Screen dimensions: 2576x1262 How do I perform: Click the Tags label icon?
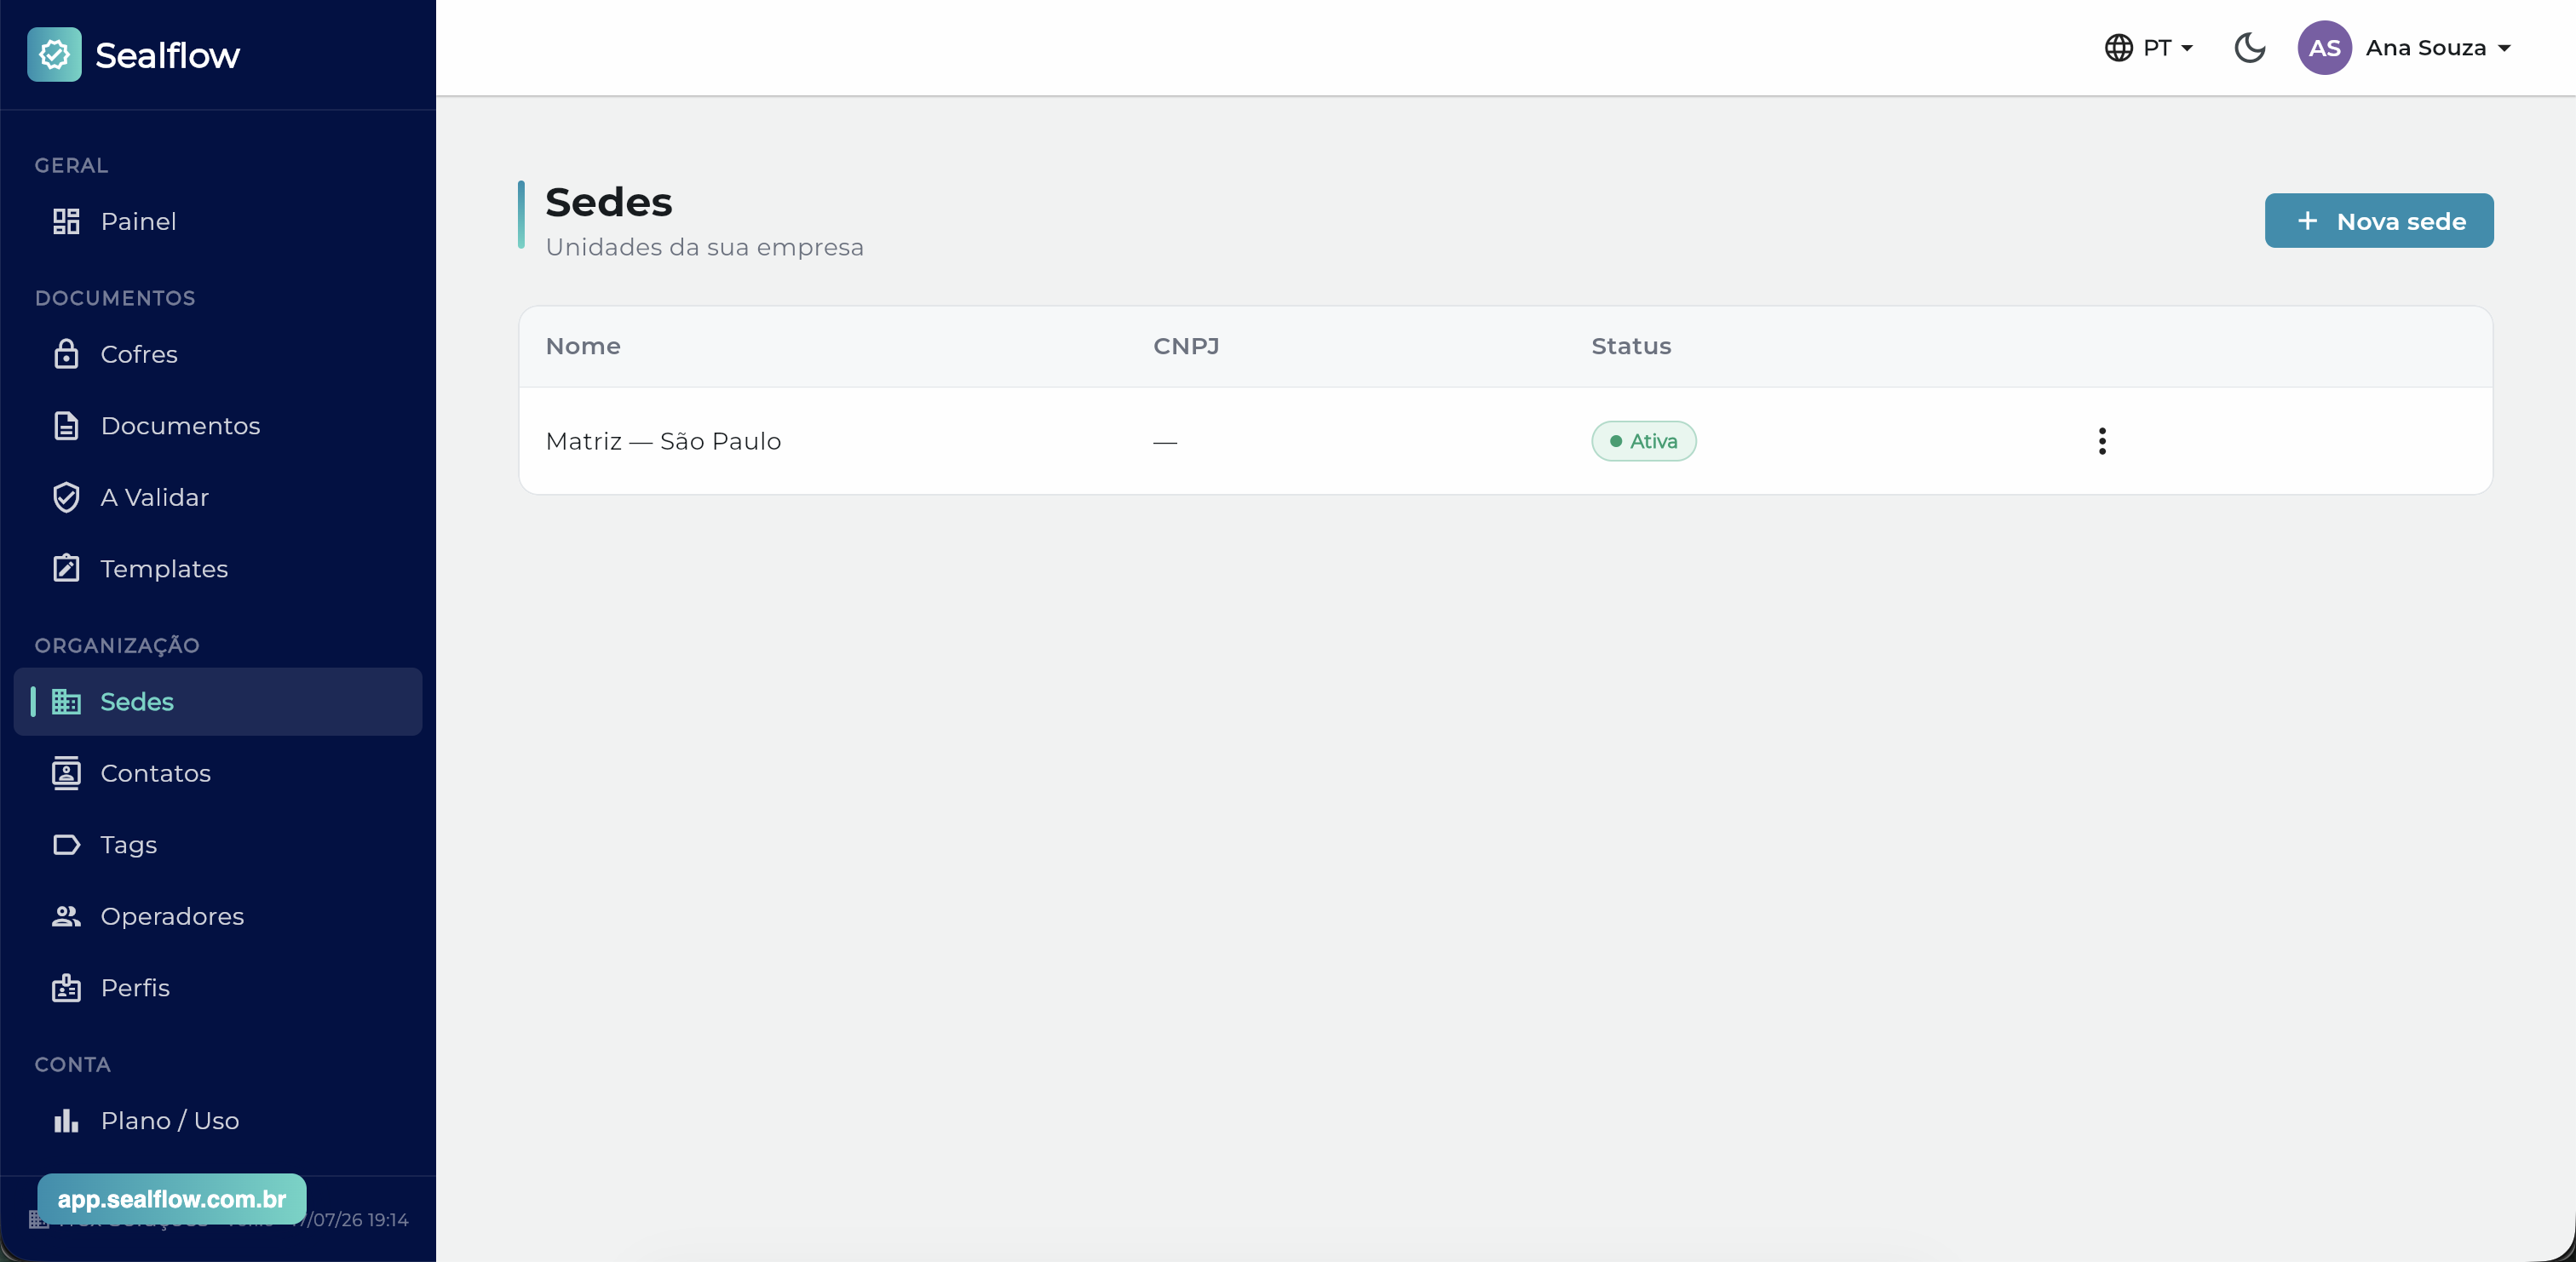coord(66,845)
